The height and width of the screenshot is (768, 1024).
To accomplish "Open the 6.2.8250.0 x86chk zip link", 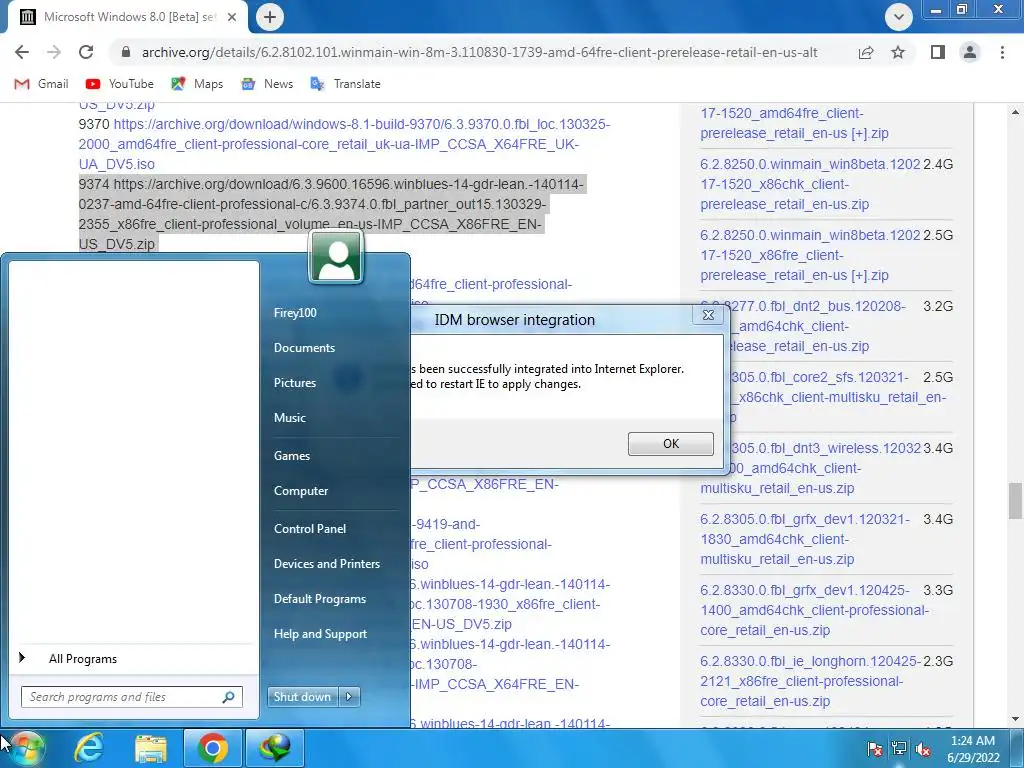I will click(x=810, y=184).
